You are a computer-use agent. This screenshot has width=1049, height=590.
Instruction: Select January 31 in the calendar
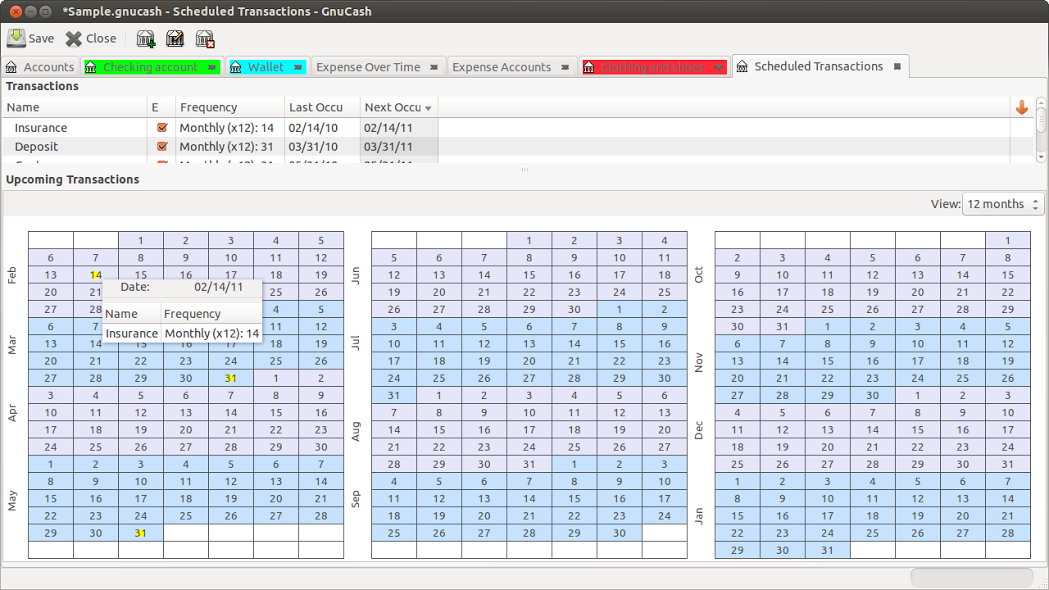(828, 551)
